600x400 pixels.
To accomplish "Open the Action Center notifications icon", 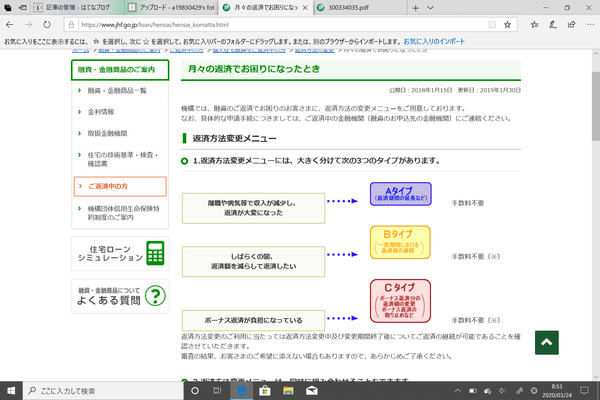I will pos(584,391).
